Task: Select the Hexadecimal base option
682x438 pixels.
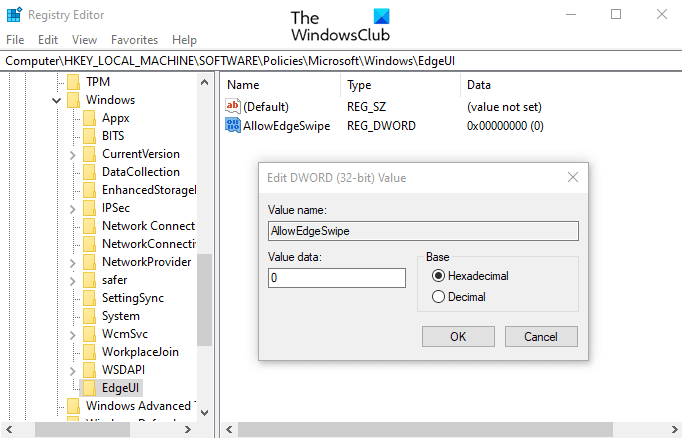Action: (x=470, y=276)
